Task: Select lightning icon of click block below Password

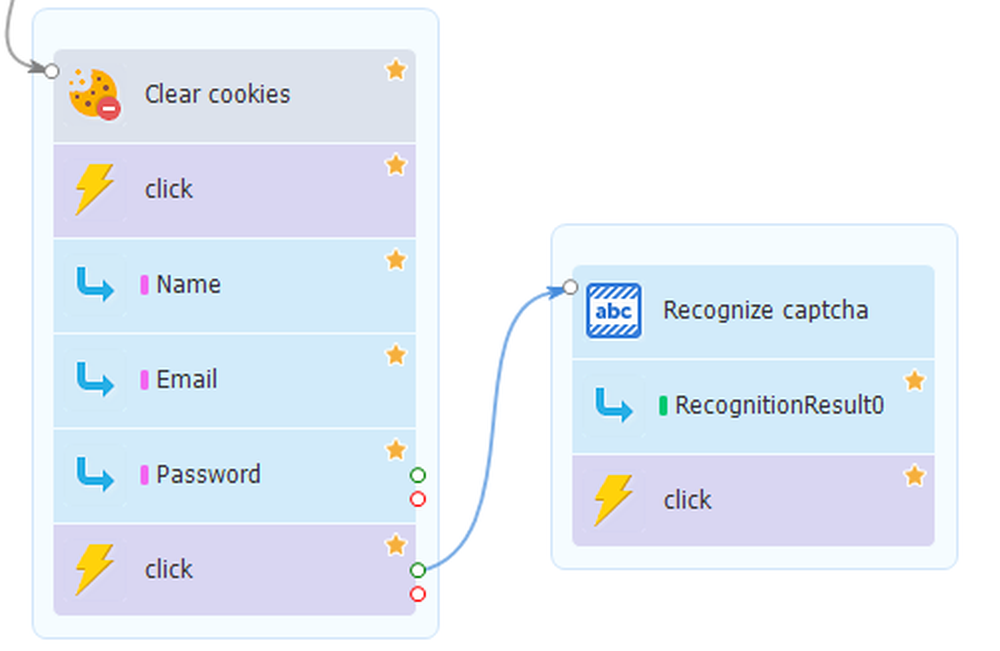Action: [x=94, y=569]
